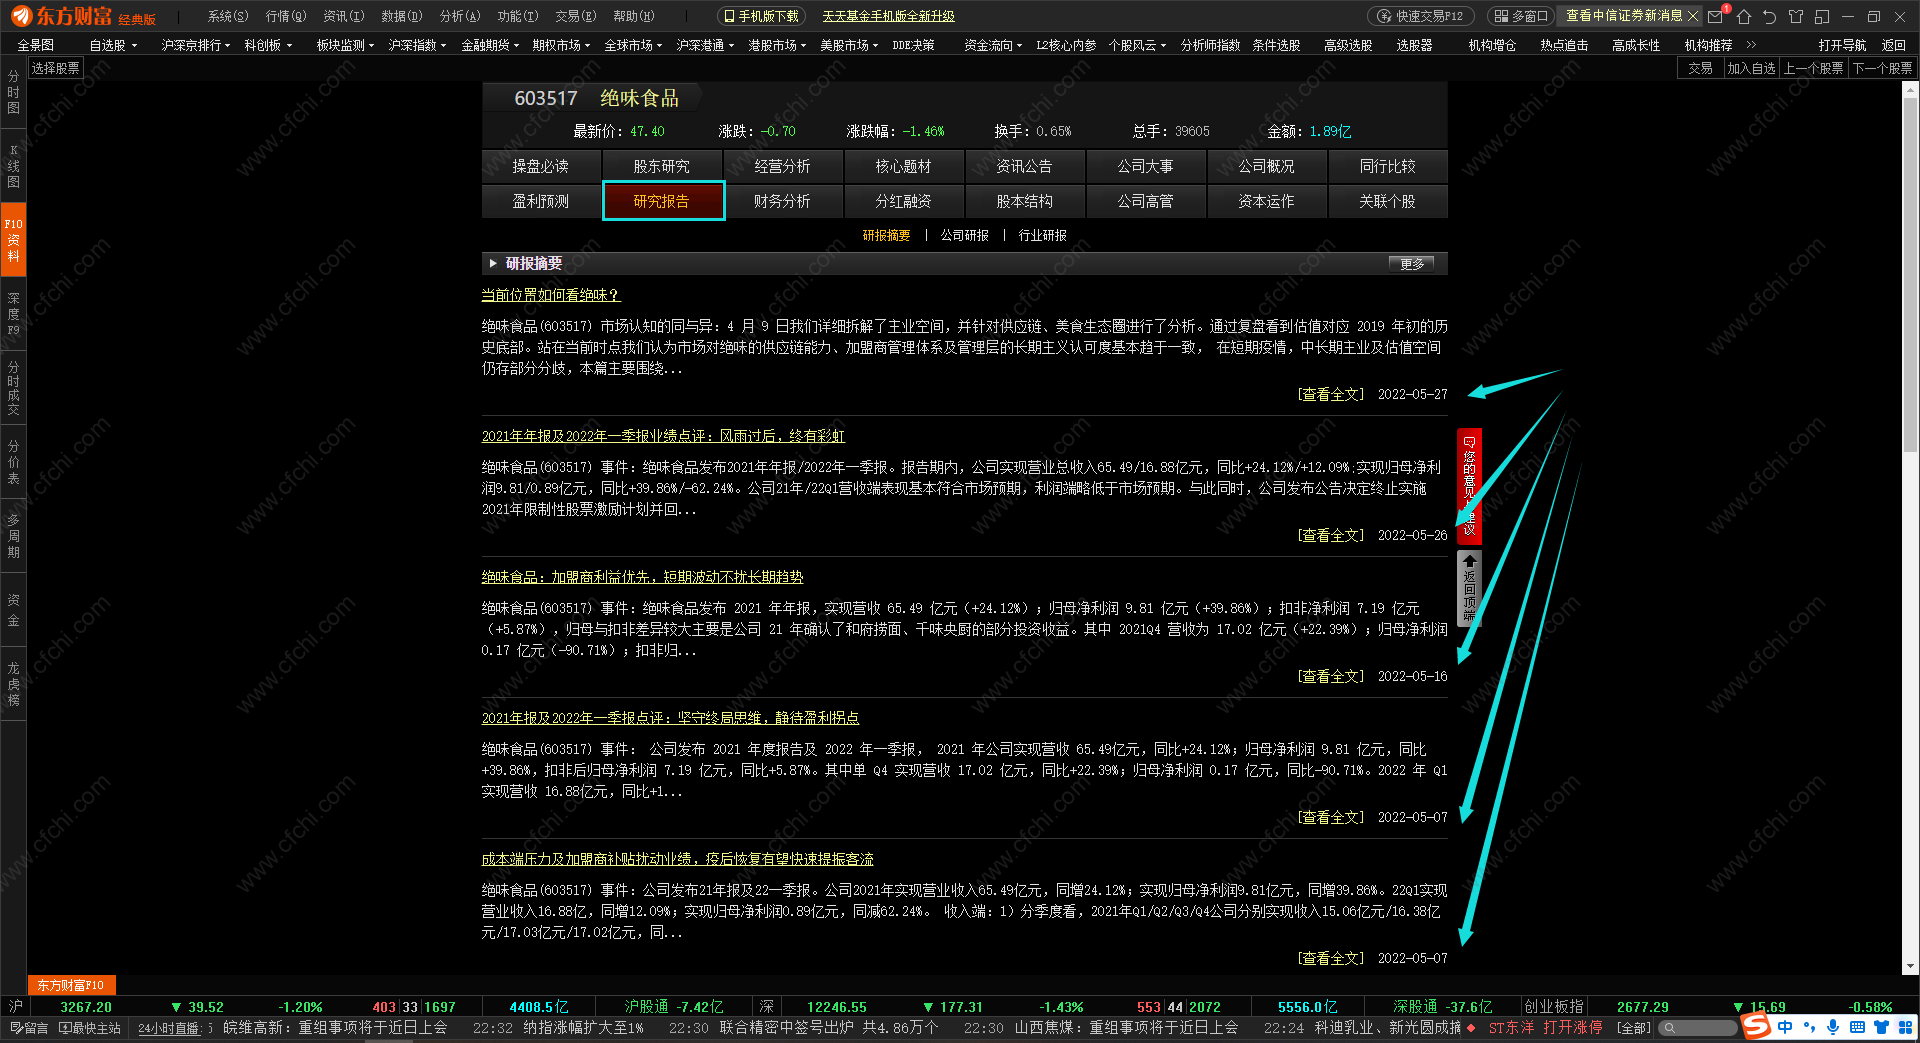Open the 行情(Q) menu
This screenshot has width=1920, height=1043.
[286, 16]
